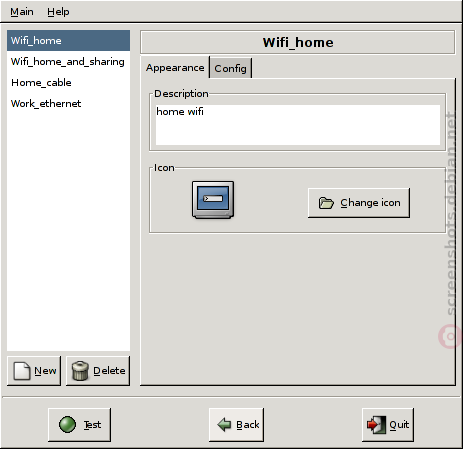The width and height of the screenshot is (463, 449).
Task: Open the Main menu
Action: (22, 12)
